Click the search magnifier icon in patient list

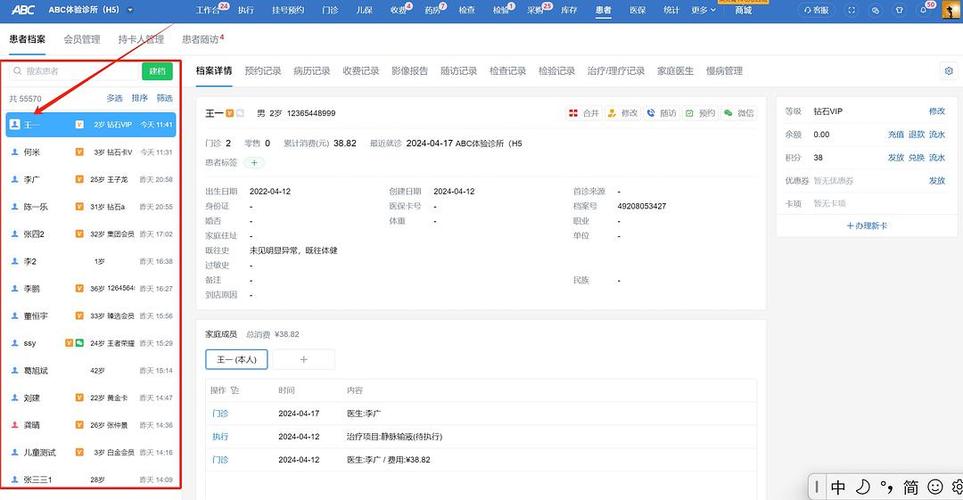18,71
